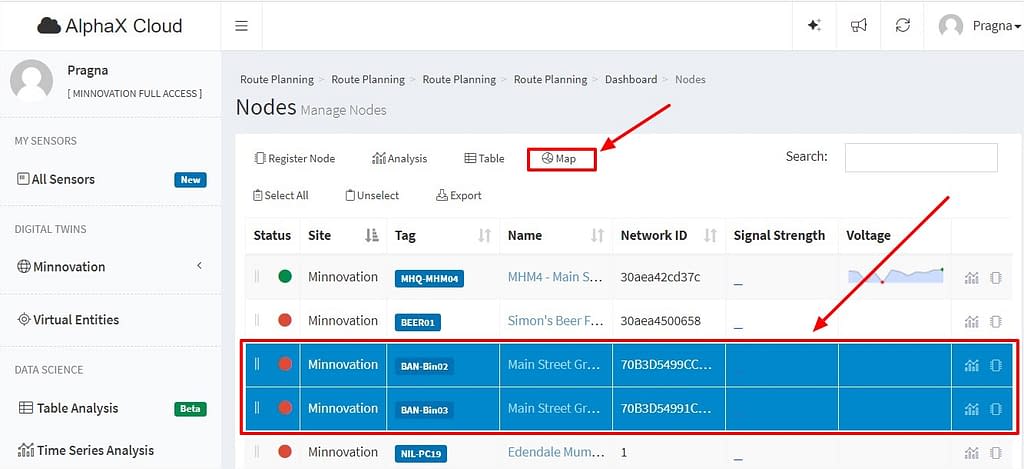
Task: Click the Beta badge beside Table Analysis
Action: click(190, 409)
